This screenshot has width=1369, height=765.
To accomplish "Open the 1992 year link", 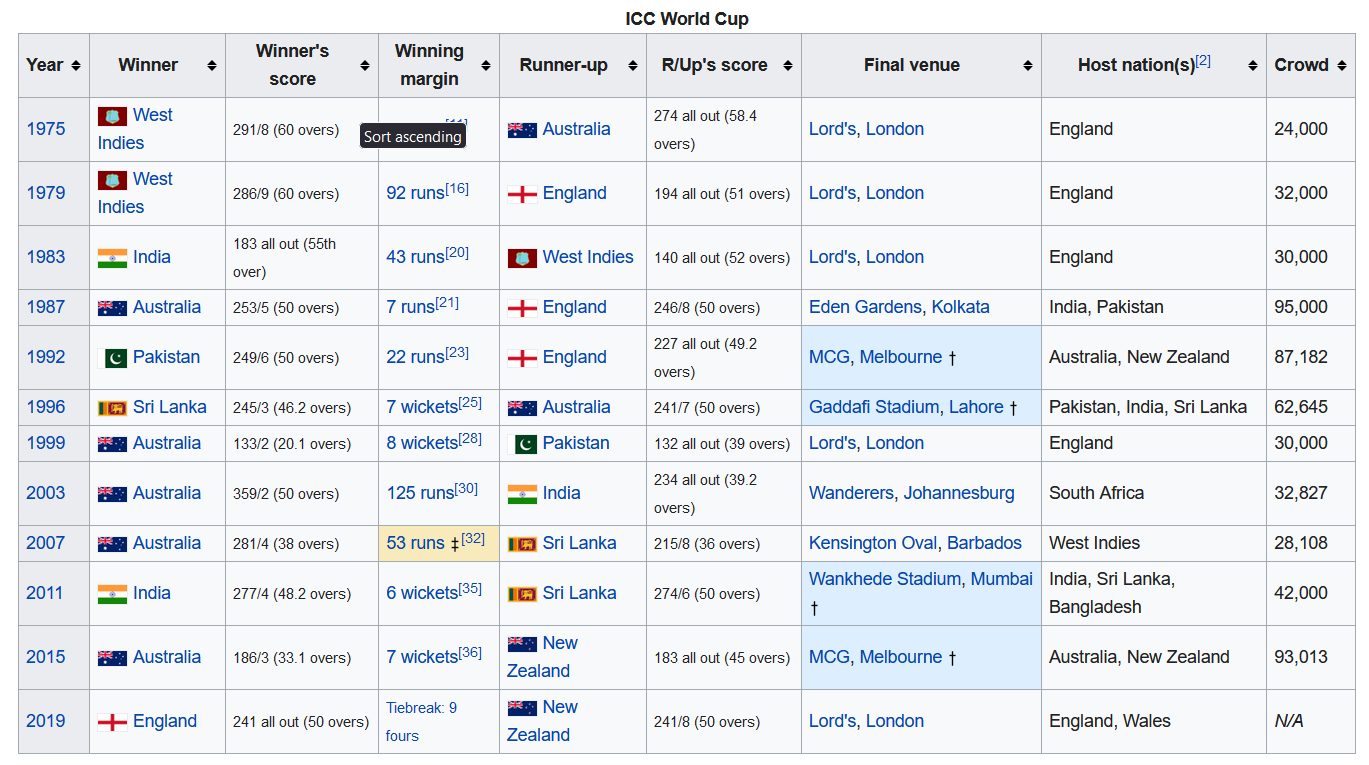I will click(46, 357).
